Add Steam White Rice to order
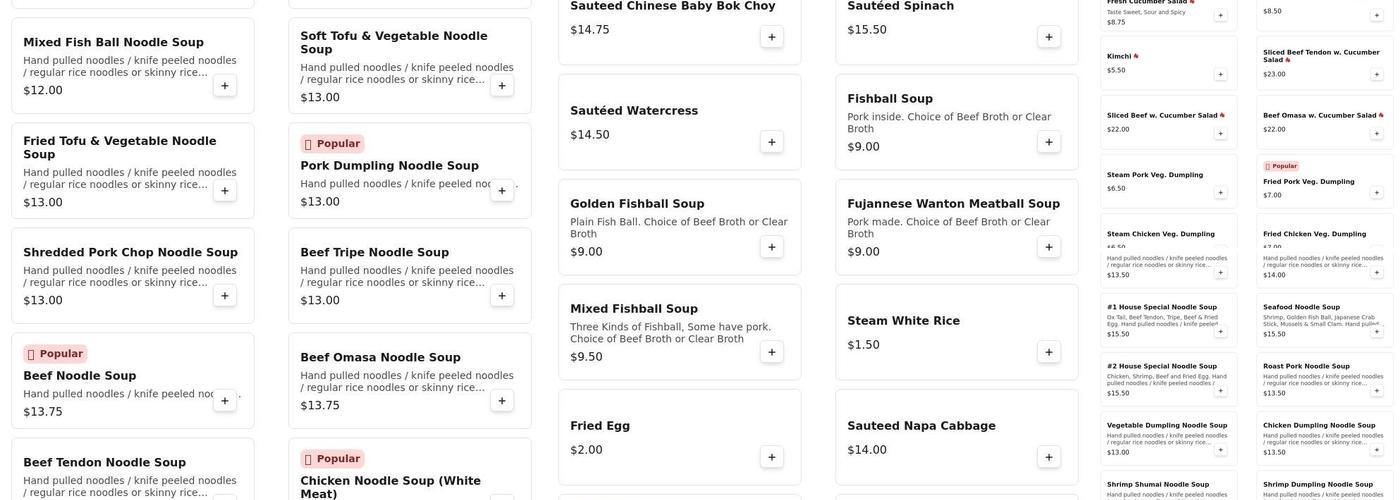This screenshot has width=1400, height=500. [1049, 352]
